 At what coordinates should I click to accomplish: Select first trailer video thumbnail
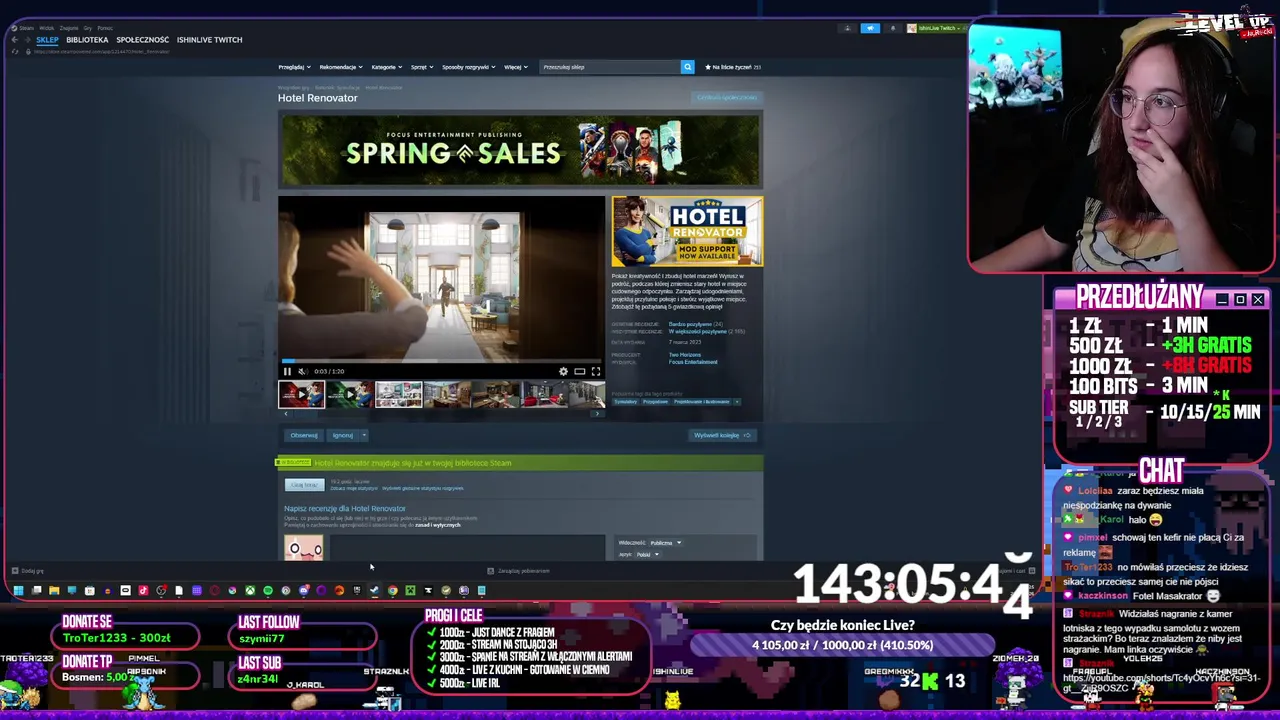[x=301, y=395]
